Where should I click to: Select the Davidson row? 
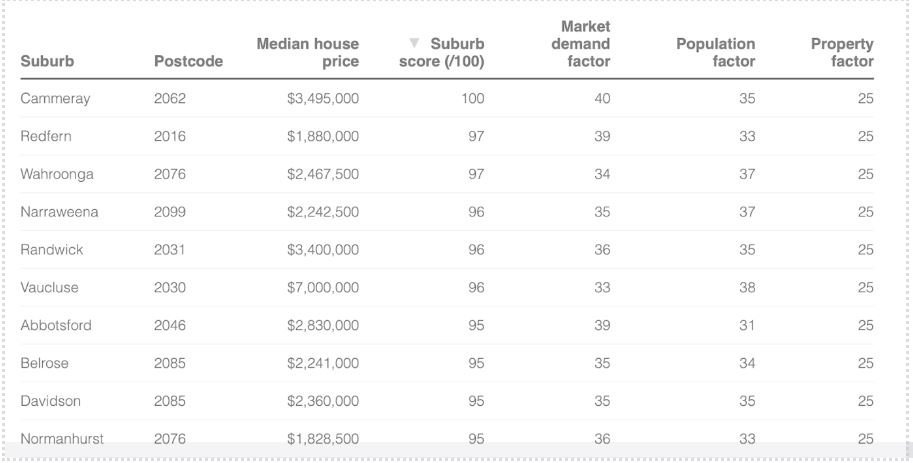(50, 402)
